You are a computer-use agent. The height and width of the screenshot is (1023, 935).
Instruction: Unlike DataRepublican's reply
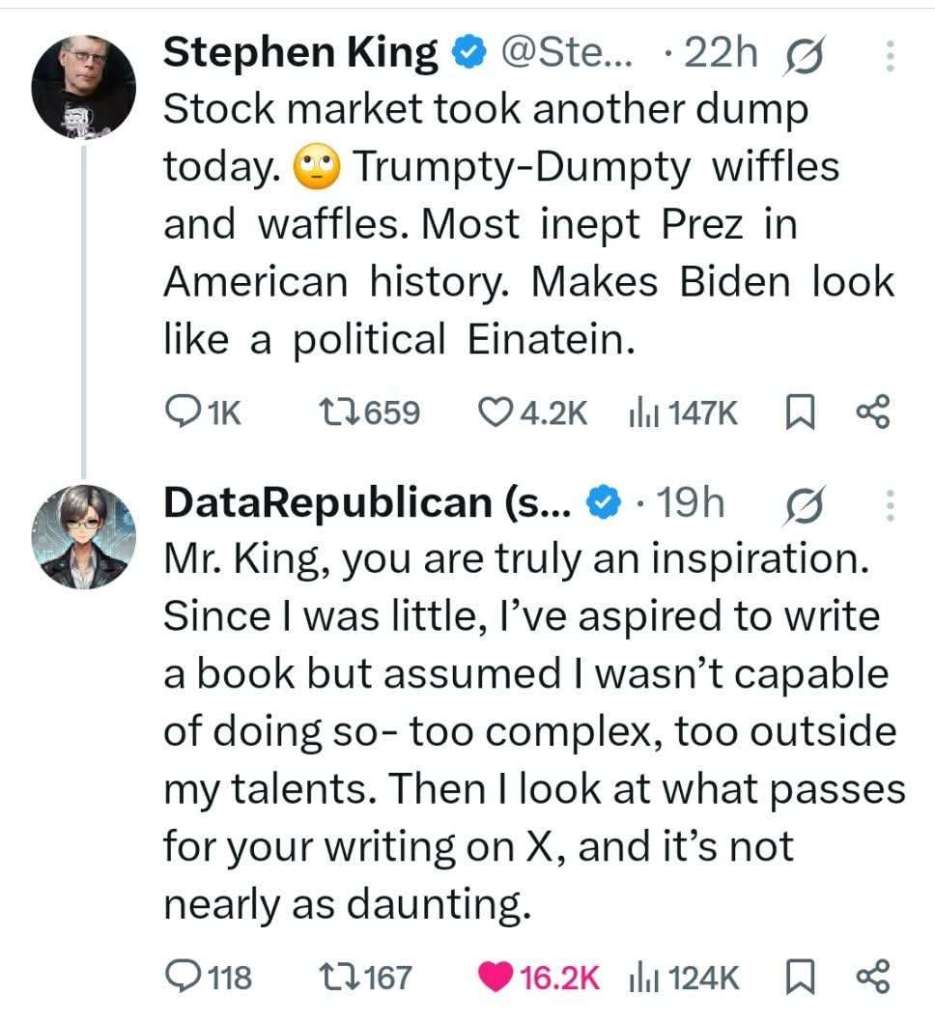click(497, 976)
